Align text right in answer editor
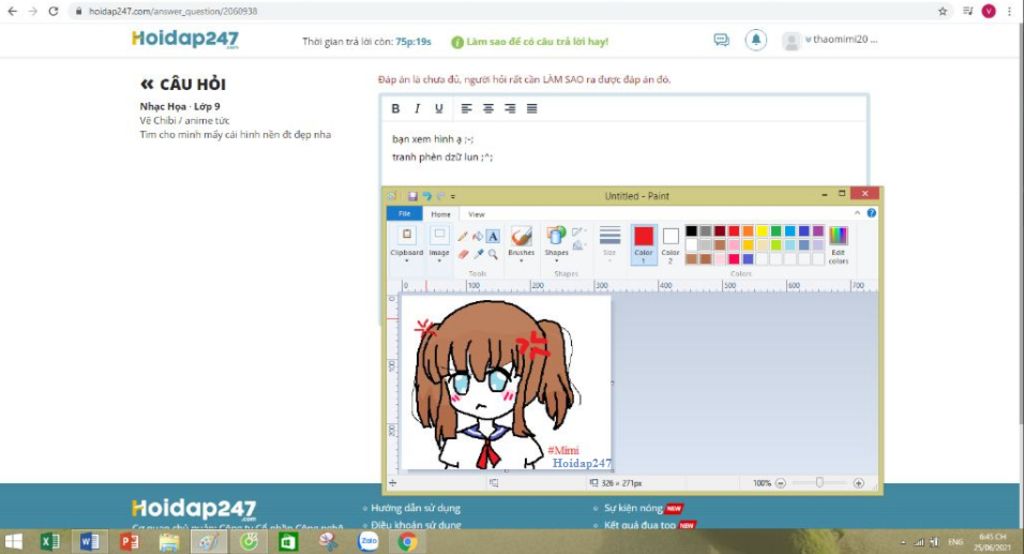This screenshot has height=554, width=1024. click(510, 108)
